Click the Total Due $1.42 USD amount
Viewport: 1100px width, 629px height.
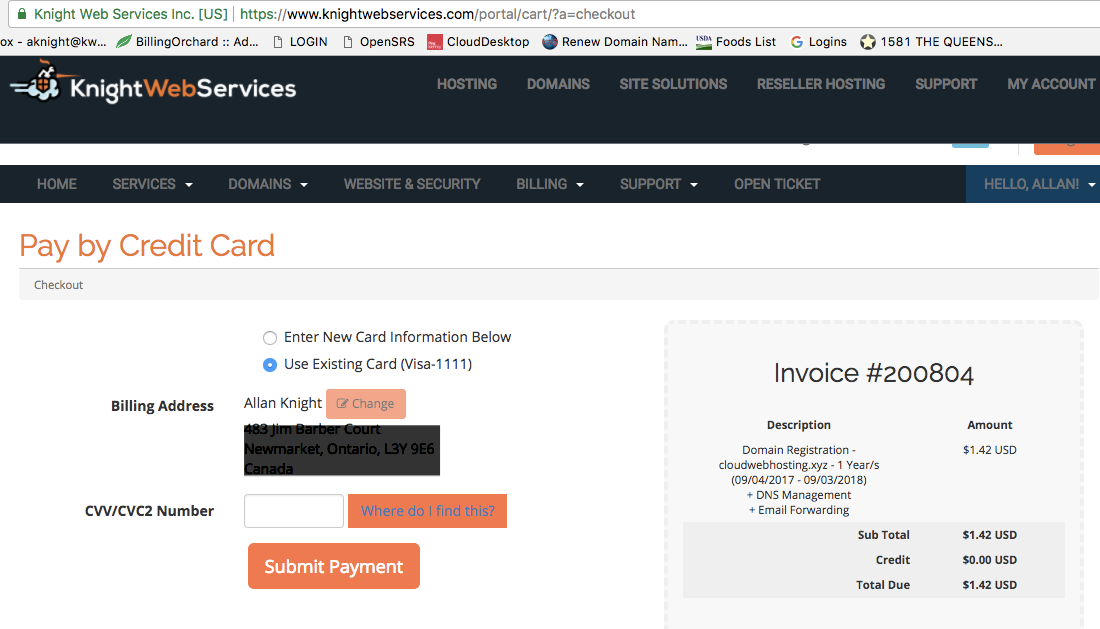point(989,585)
